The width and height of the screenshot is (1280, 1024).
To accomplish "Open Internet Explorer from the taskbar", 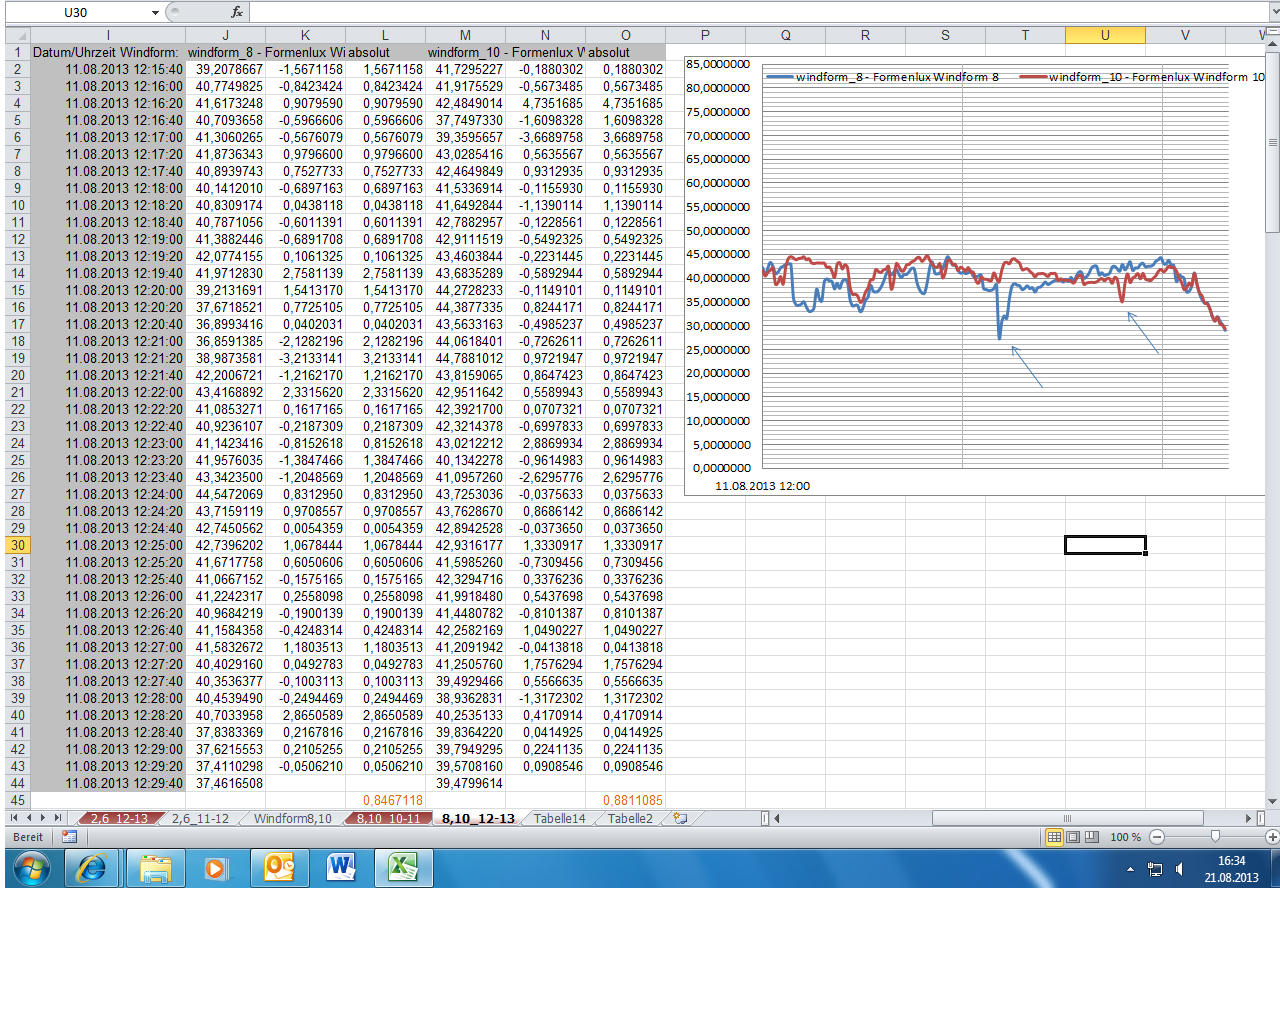I will 92,868.
